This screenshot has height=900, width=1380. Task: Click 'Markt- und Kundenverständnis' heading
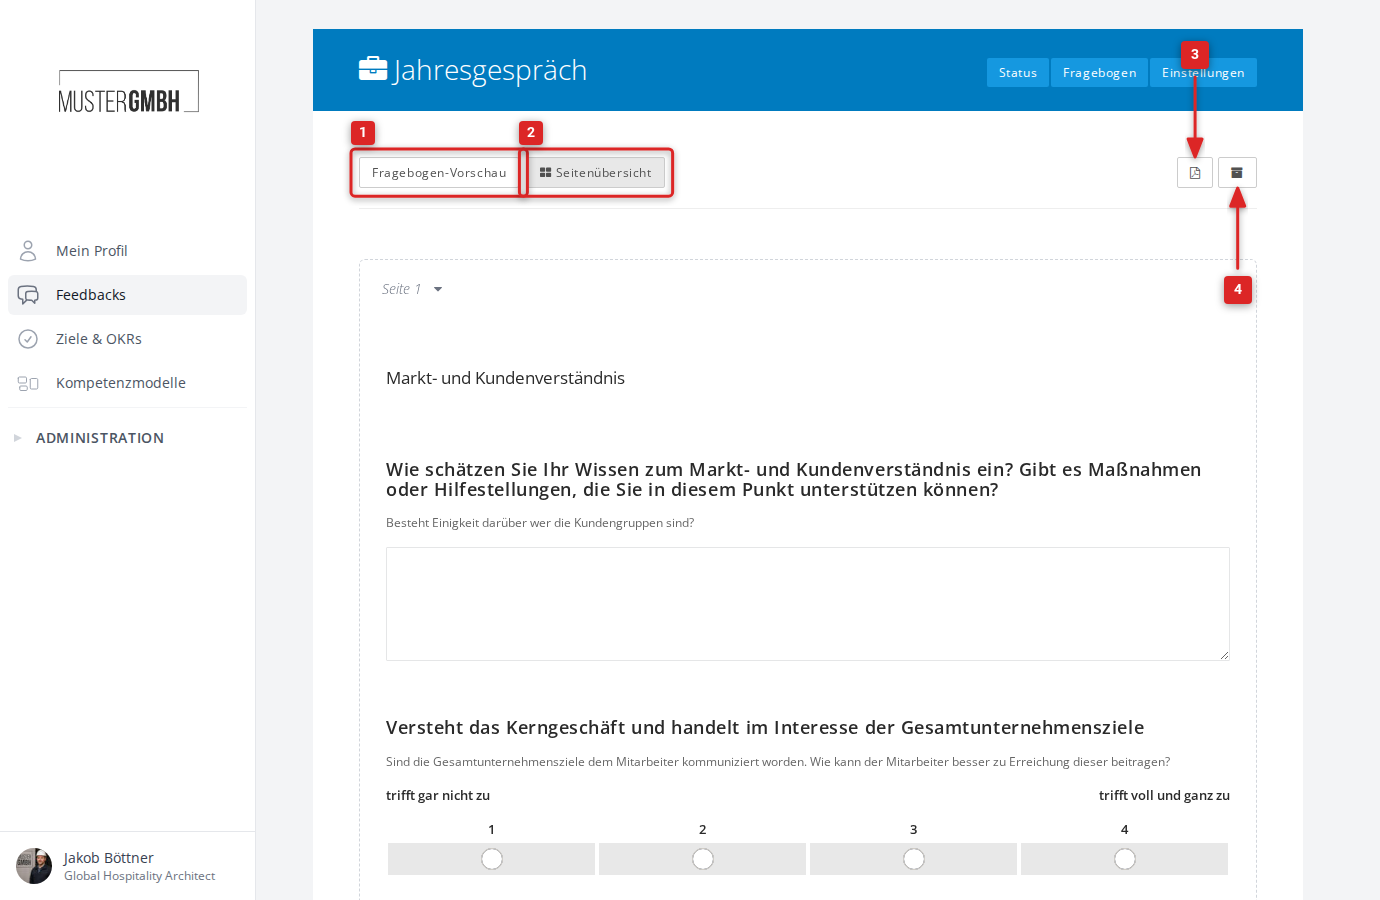(505, 378)
